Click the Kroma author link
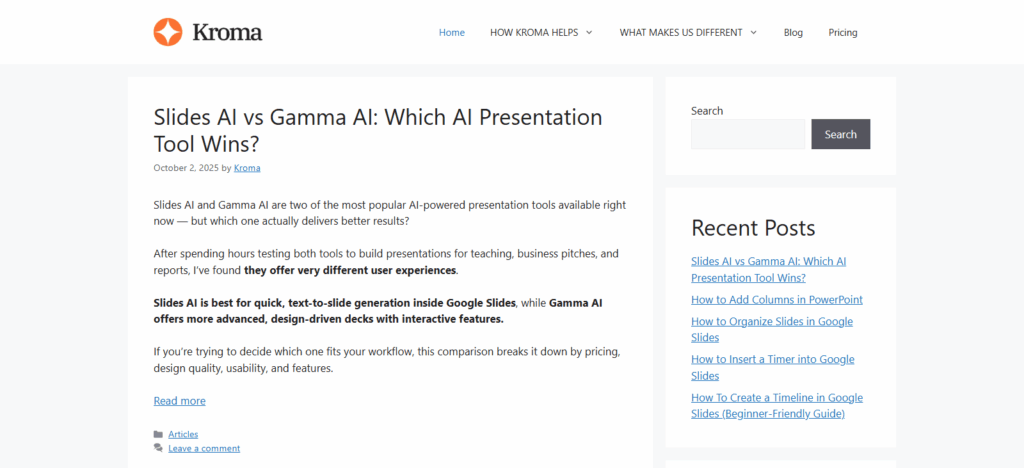Image resolution: width=1024 pixels, height=468 pixels. click(x=247, y=168)
